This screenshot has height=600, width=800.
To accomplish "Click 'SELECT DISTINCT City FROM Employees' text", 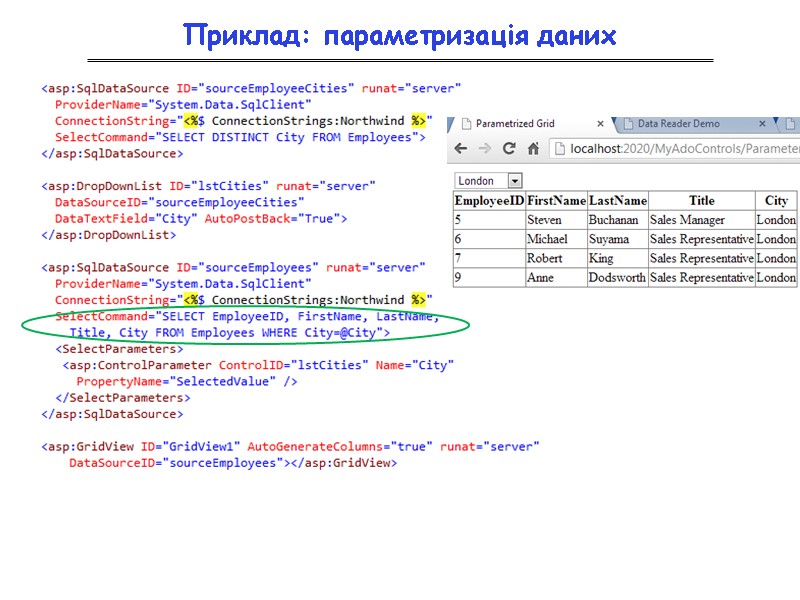I will (x=287, y=137).
